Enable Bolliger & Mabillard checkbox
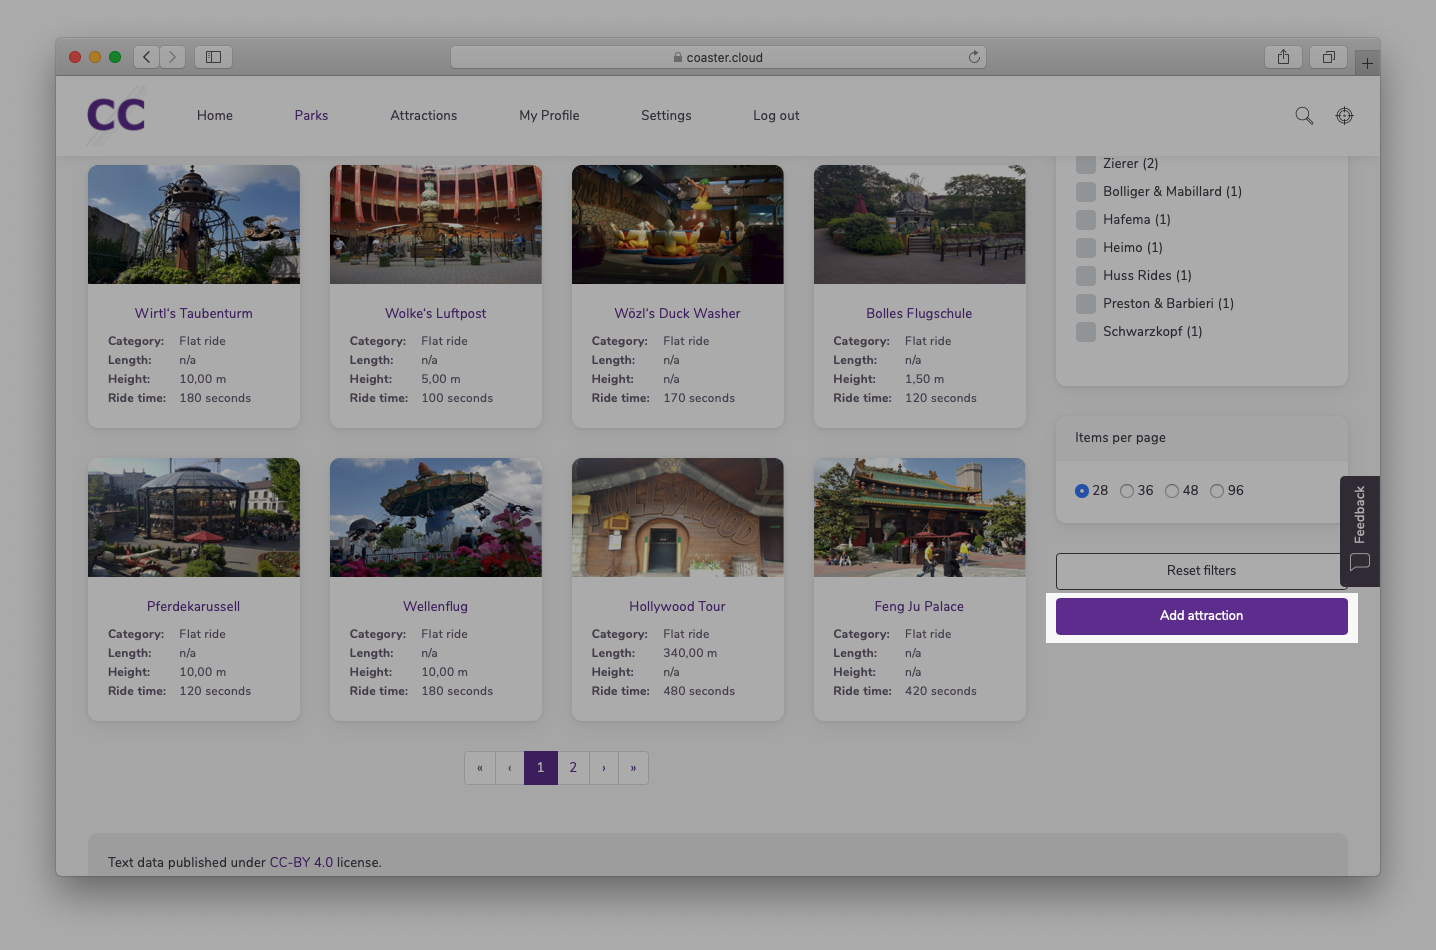Screen dimensions: 1436x950 click(x=1086, y=192)
